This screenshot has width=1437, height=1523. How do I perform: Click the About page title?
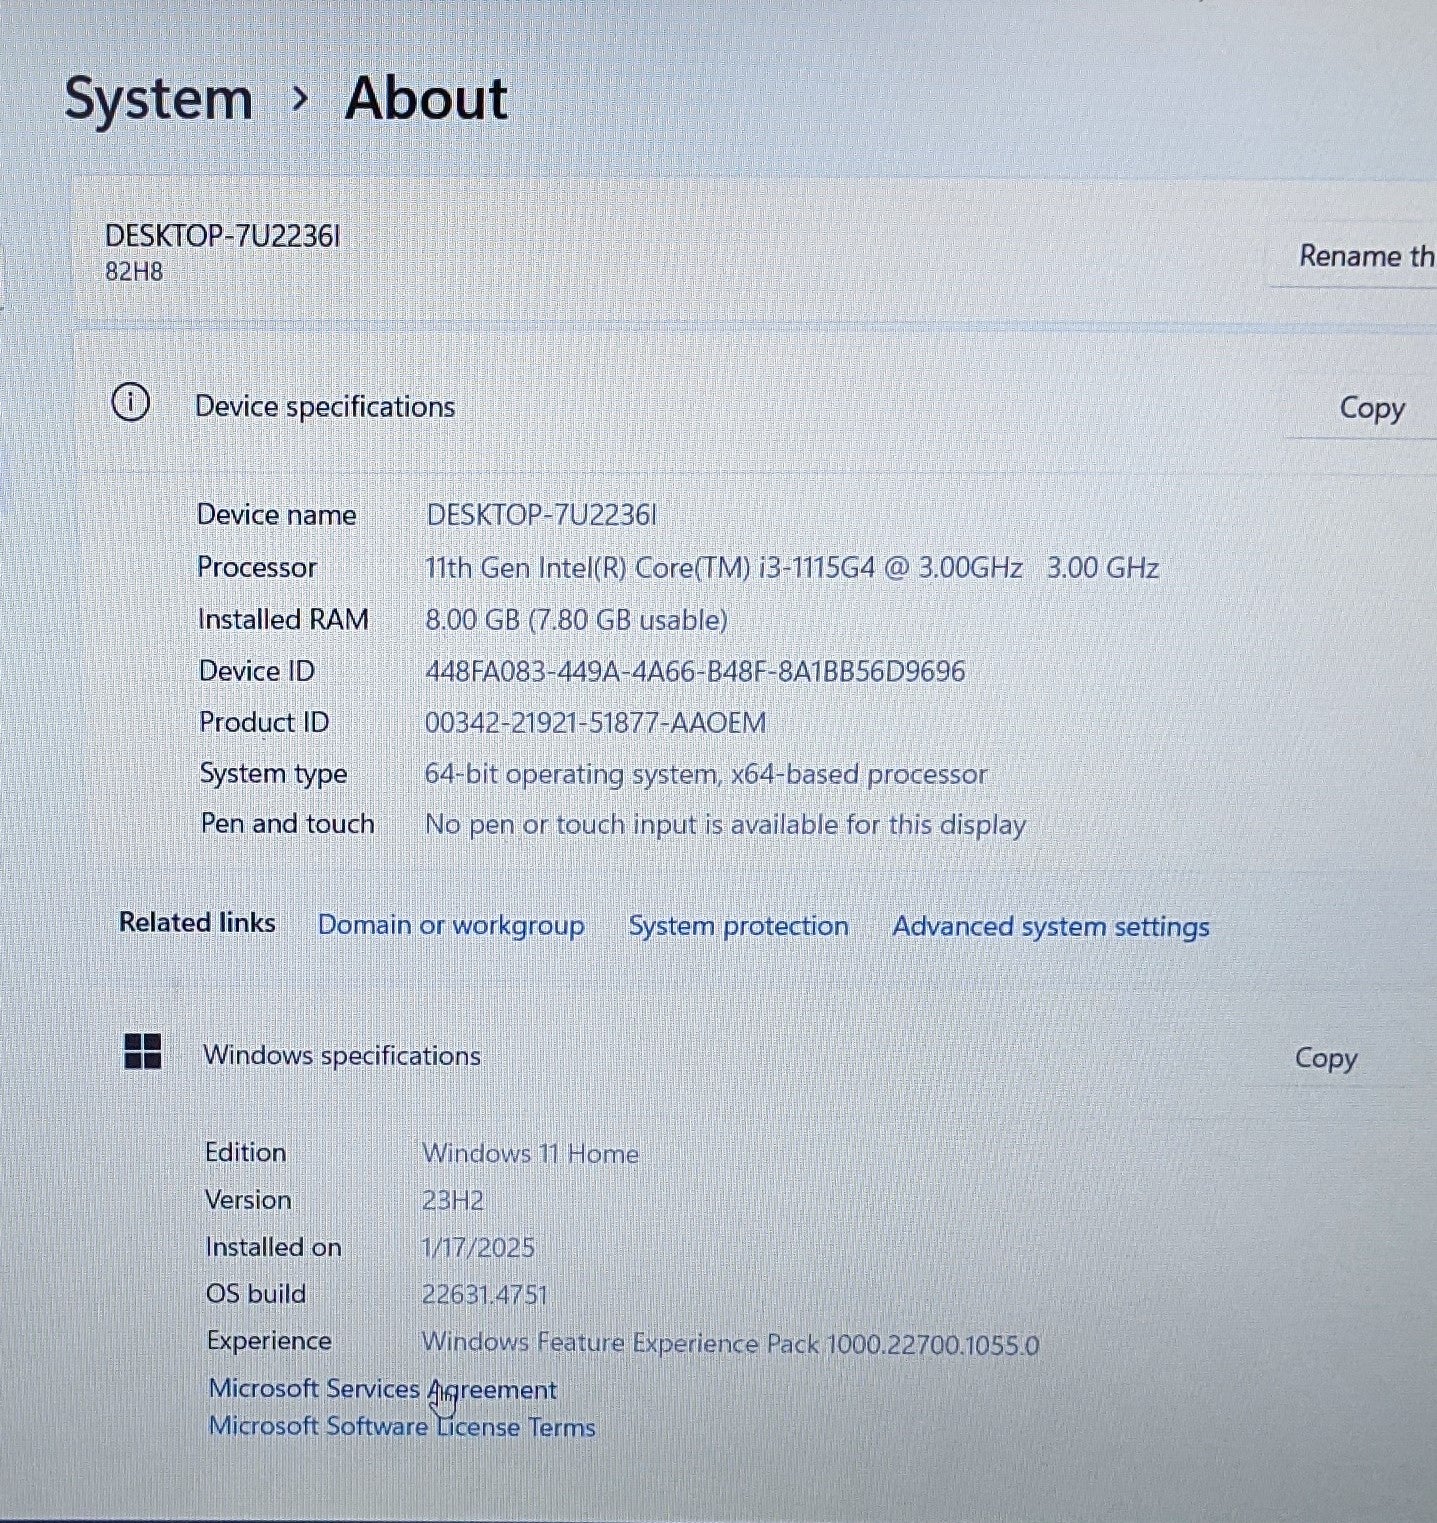click(x=426, y=98)
